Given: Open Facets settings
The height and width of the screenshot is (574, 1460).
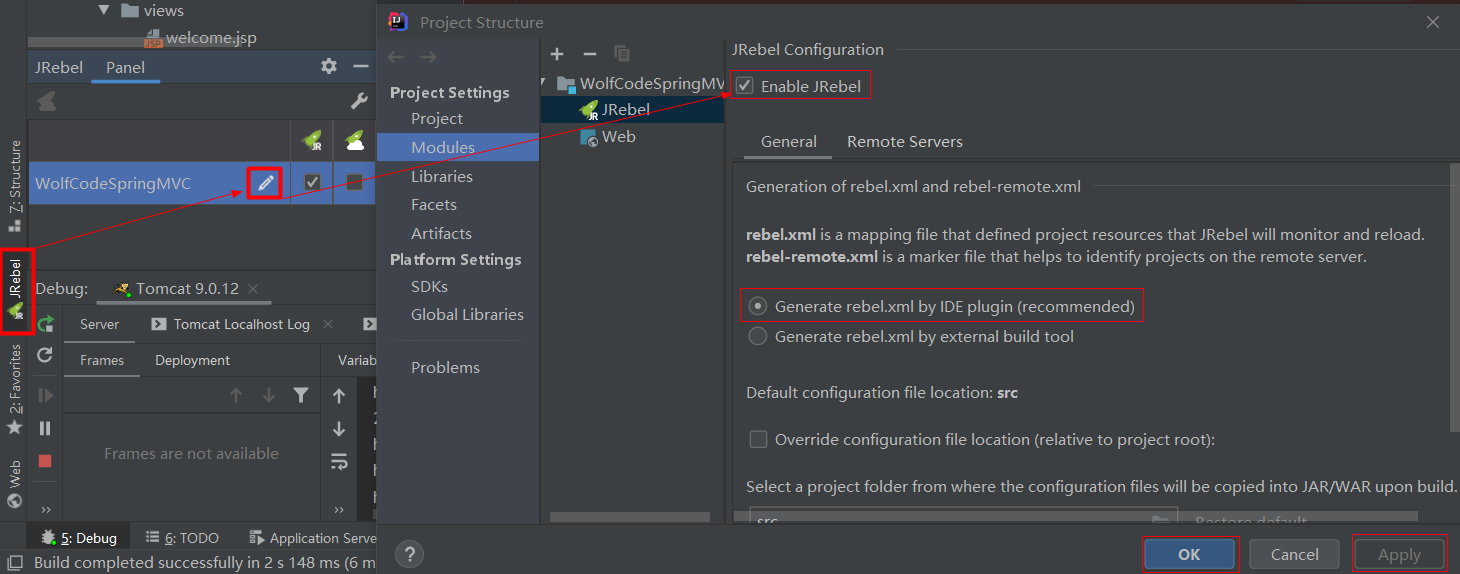Looking at the screenshot, I should coord(434,204).
